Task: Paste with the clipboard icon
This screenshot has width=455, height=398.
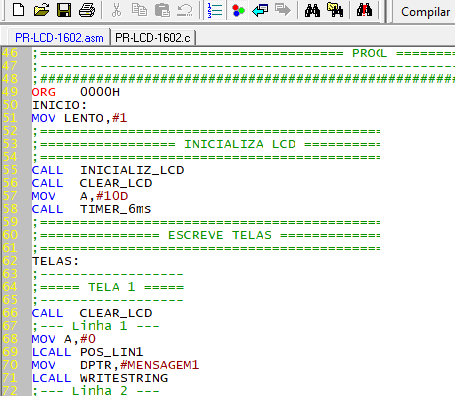Action: (162, 10)
